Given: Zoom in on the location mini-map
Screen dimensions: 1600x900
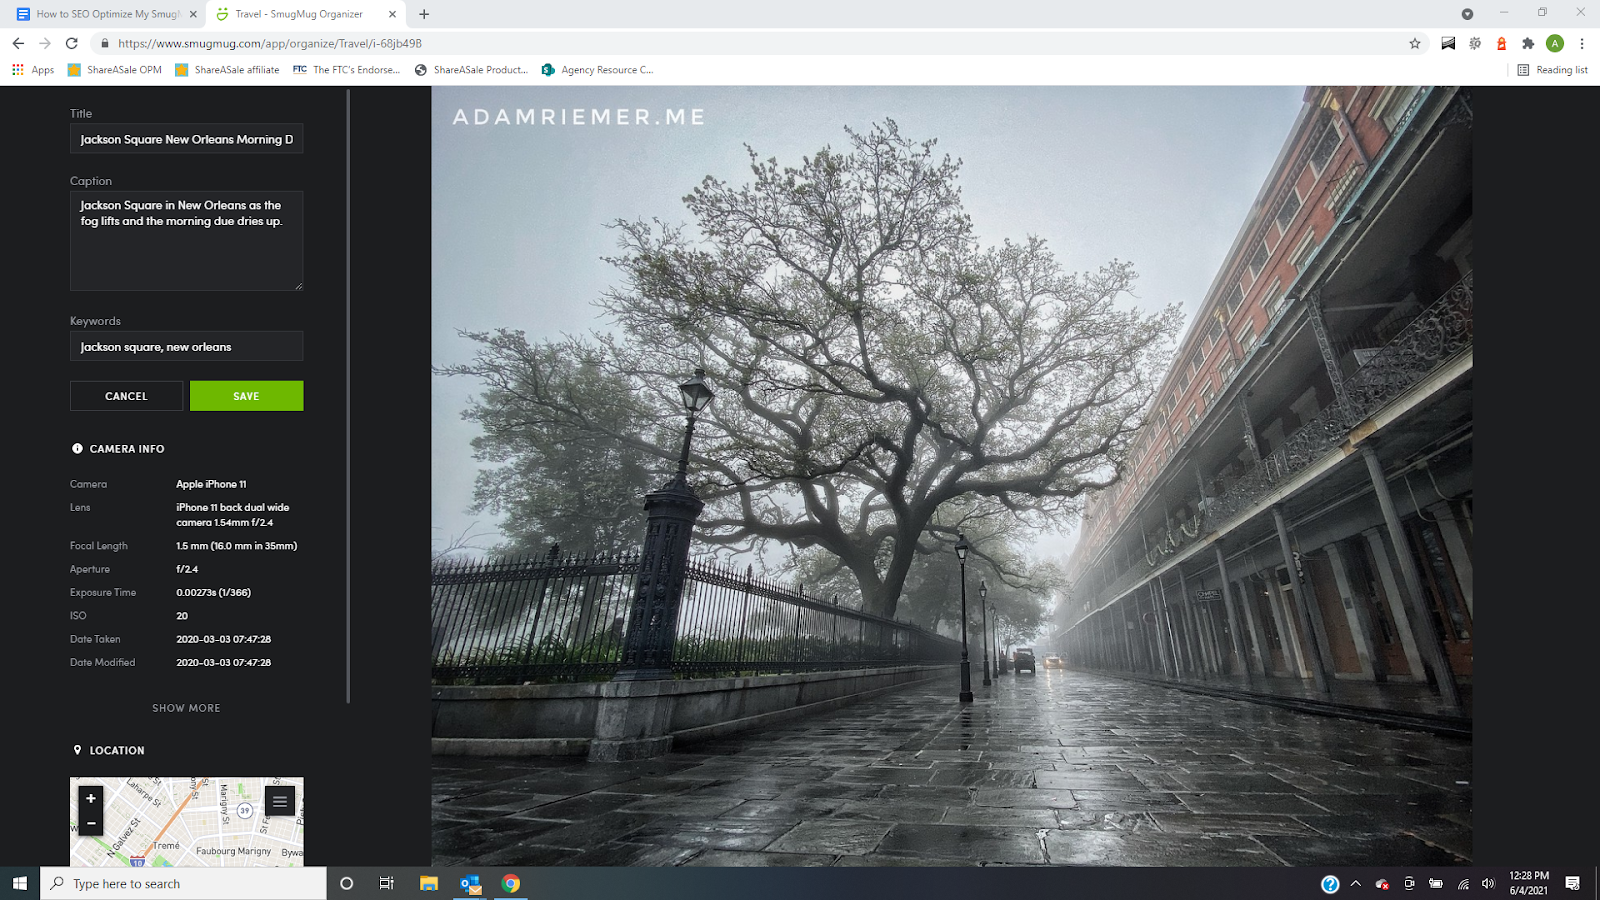Looking at the screenshot, I should (90, 798).
